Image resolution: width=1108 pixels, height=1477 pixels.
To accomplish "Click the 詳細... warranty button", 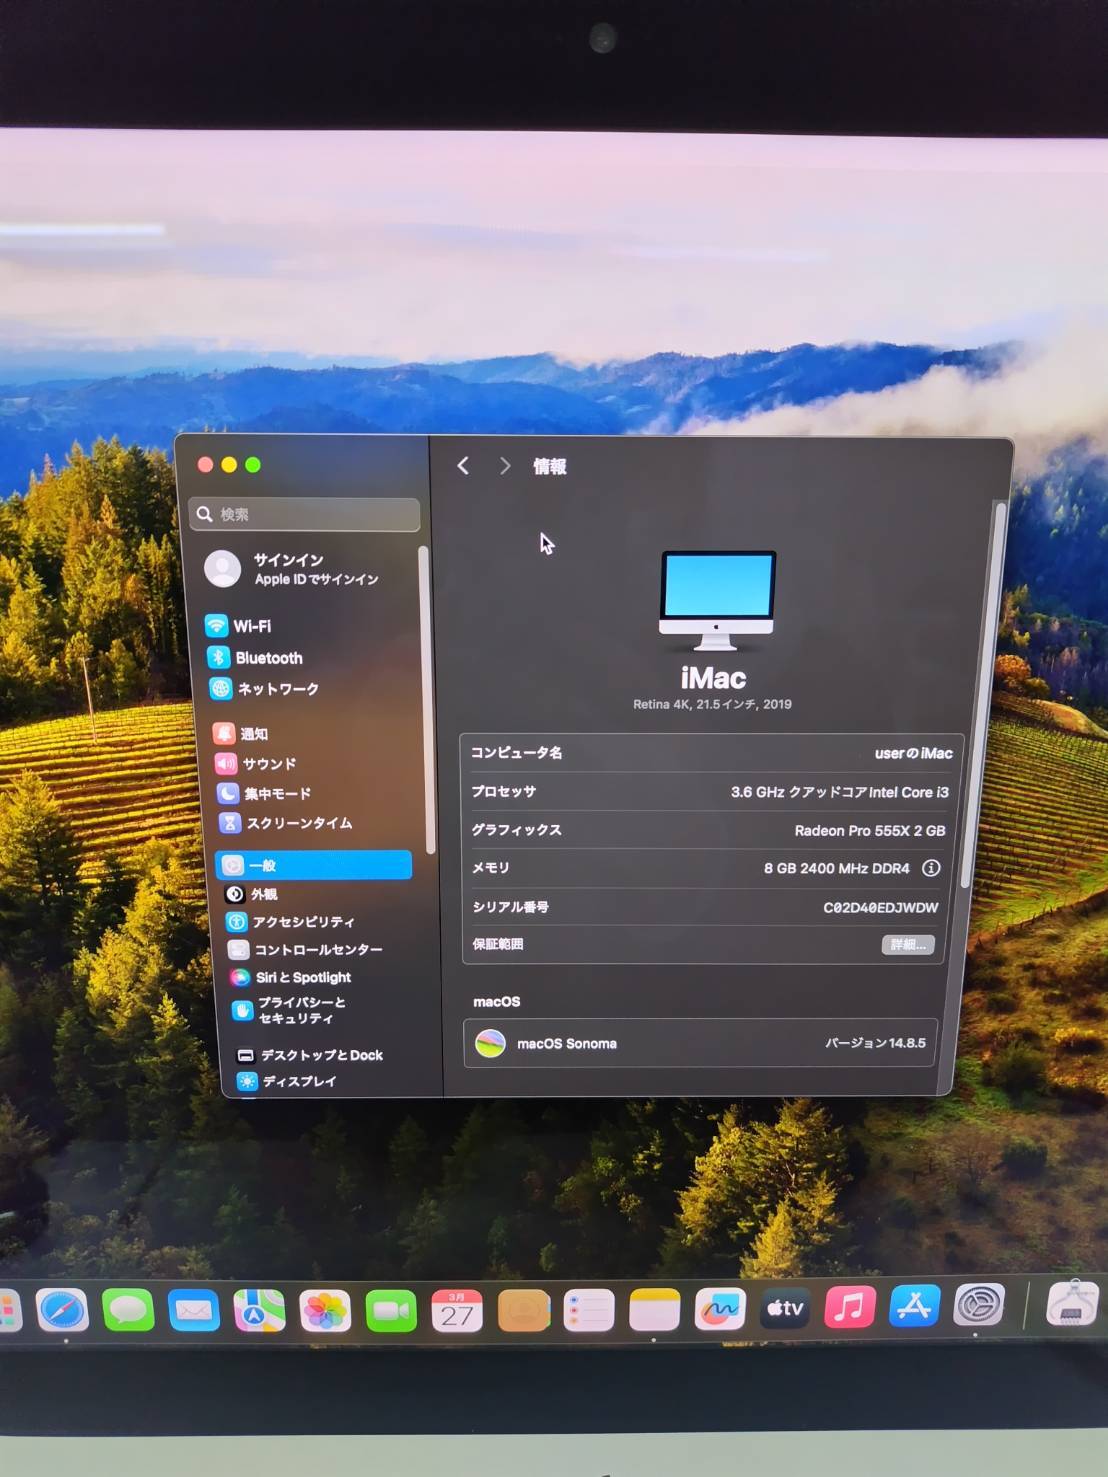I will click(x=908, y=945).
